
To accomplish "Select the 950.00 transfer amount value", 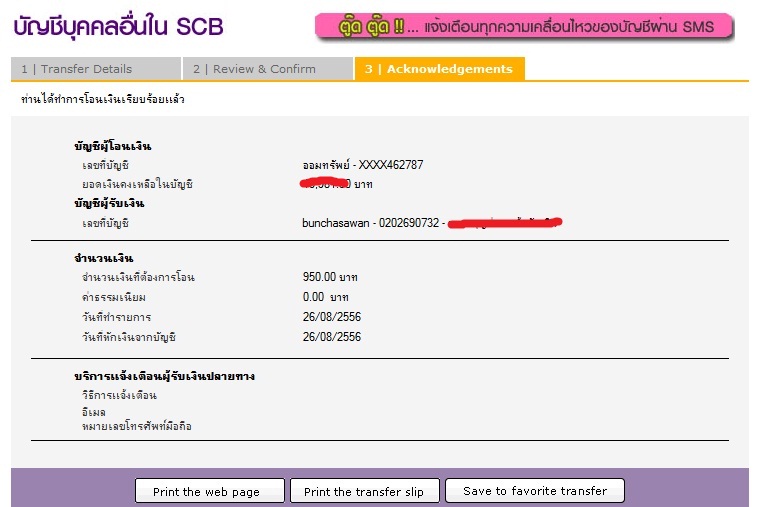I will pos(330,277).
